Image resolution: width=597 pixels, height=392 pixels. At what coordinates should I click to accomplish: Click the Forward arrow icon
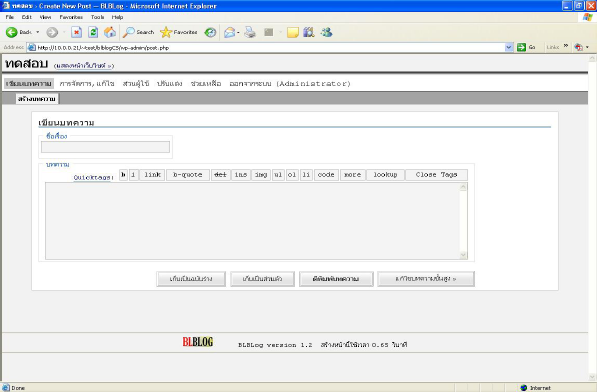52,32
